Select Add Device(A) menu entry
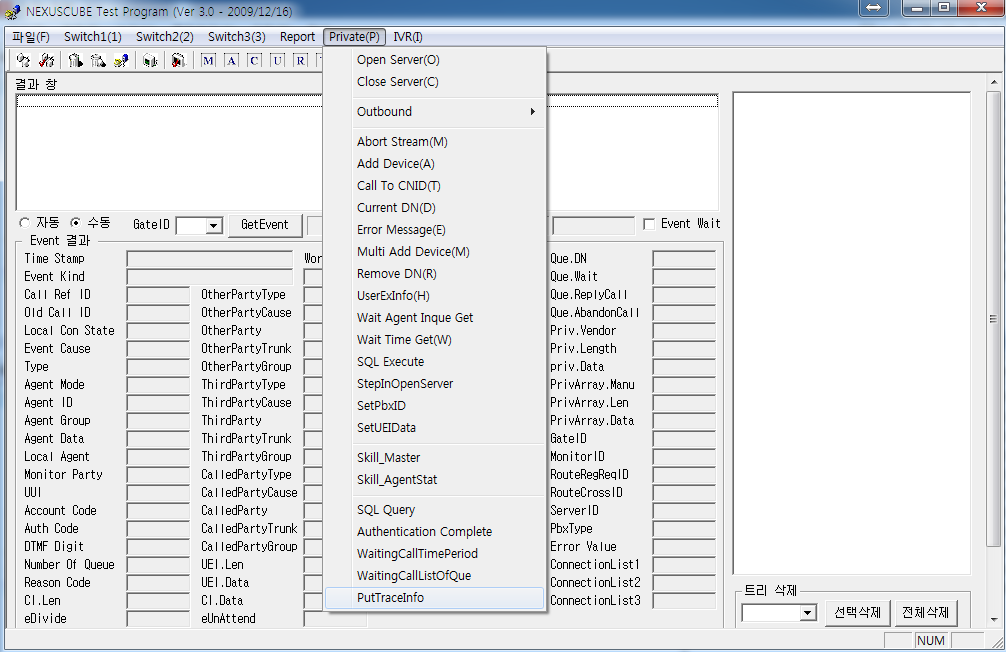 click(436, 164)
